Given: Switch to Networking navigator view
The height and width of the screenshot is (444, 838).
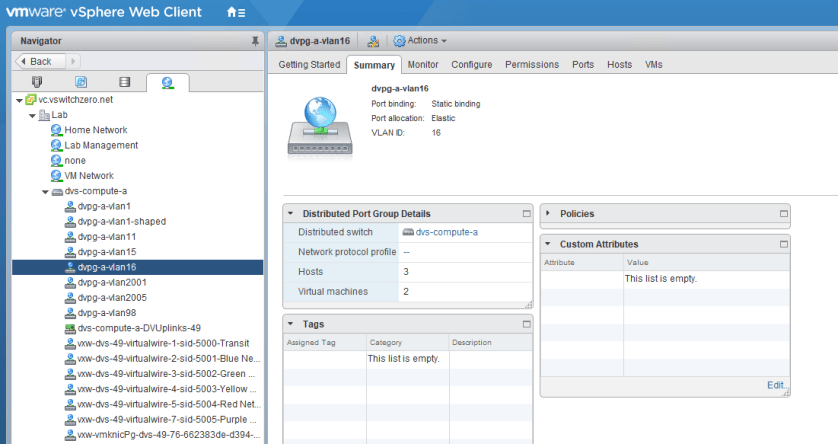Looking at the screenshot, I should (167, 82).
